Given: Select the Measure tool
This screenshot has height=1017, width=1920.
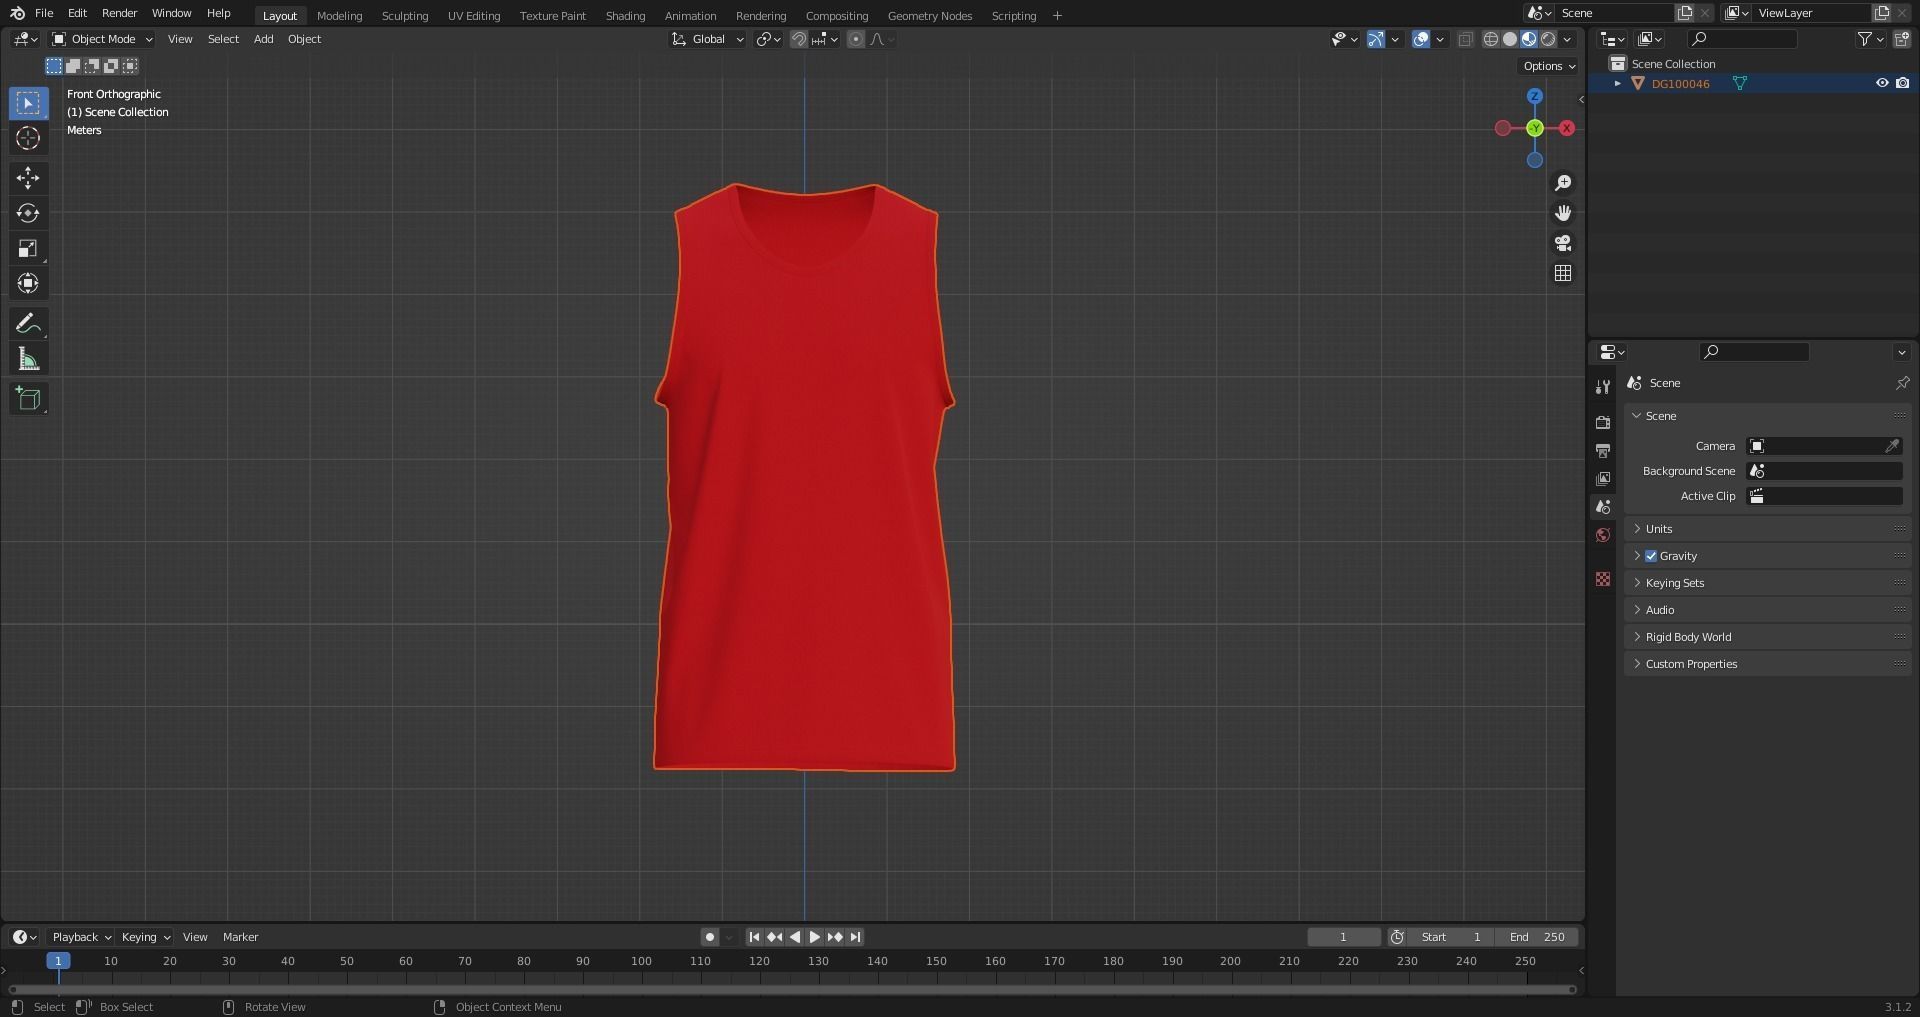Looking at the screenshot, I should pos(28,359).
